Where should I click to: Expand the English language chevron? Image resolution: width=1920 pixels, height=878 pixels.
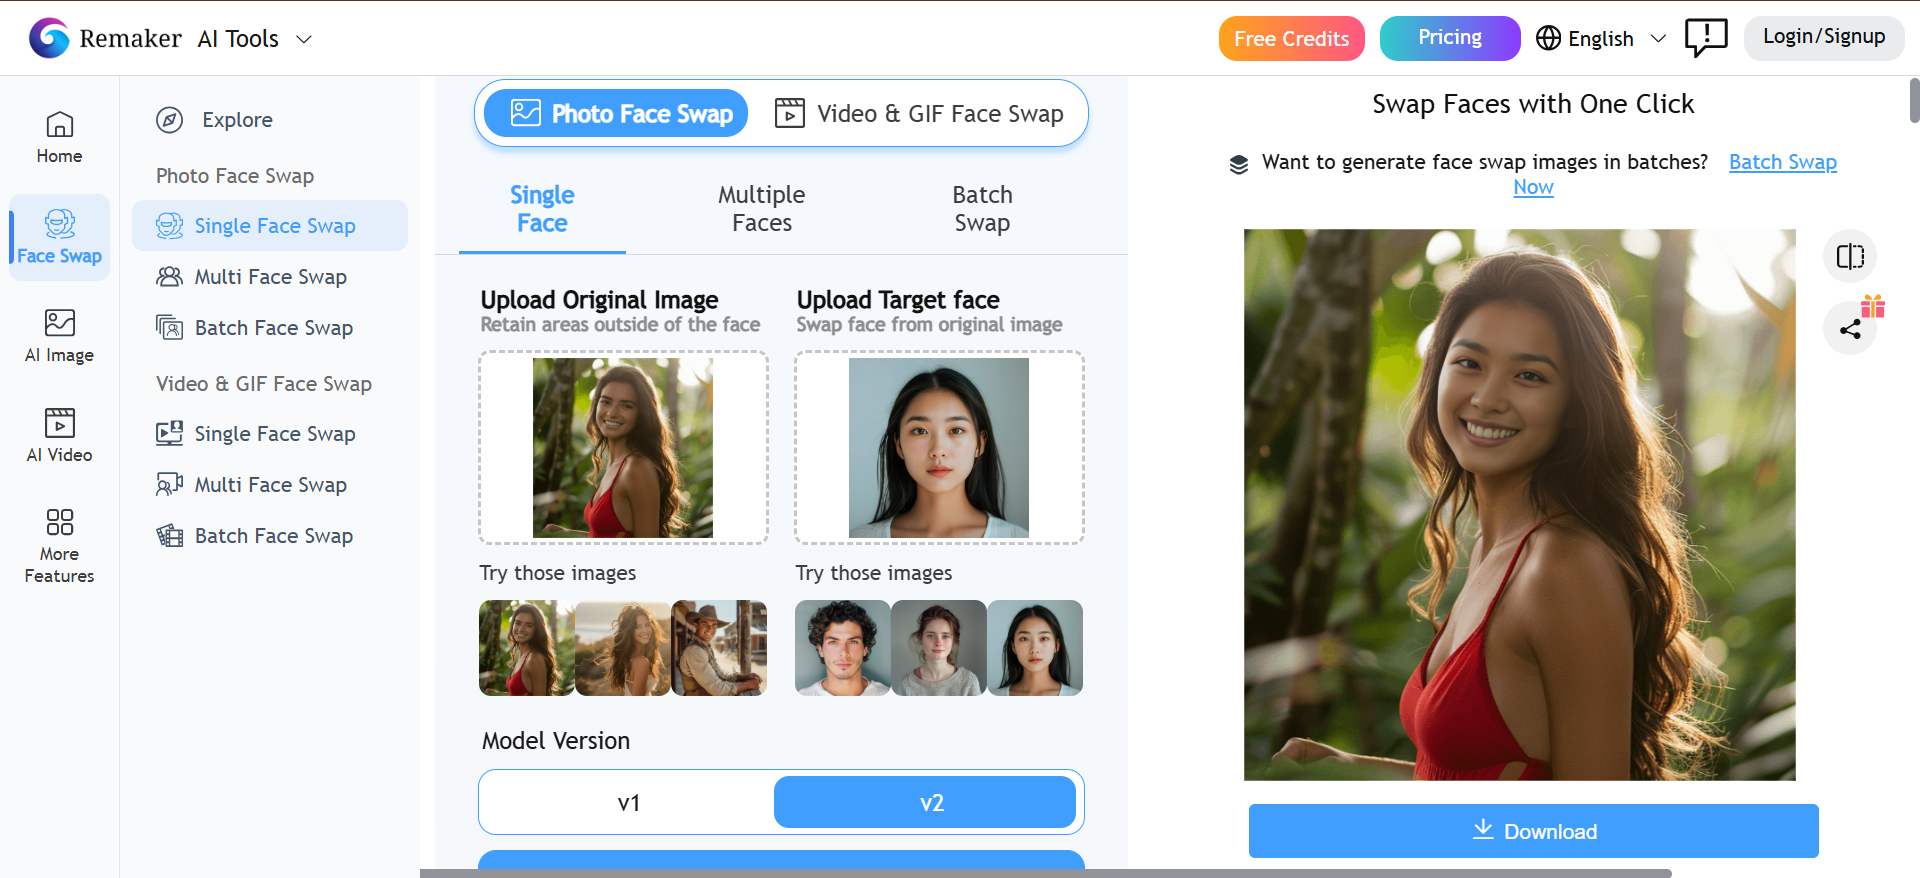1658,39
